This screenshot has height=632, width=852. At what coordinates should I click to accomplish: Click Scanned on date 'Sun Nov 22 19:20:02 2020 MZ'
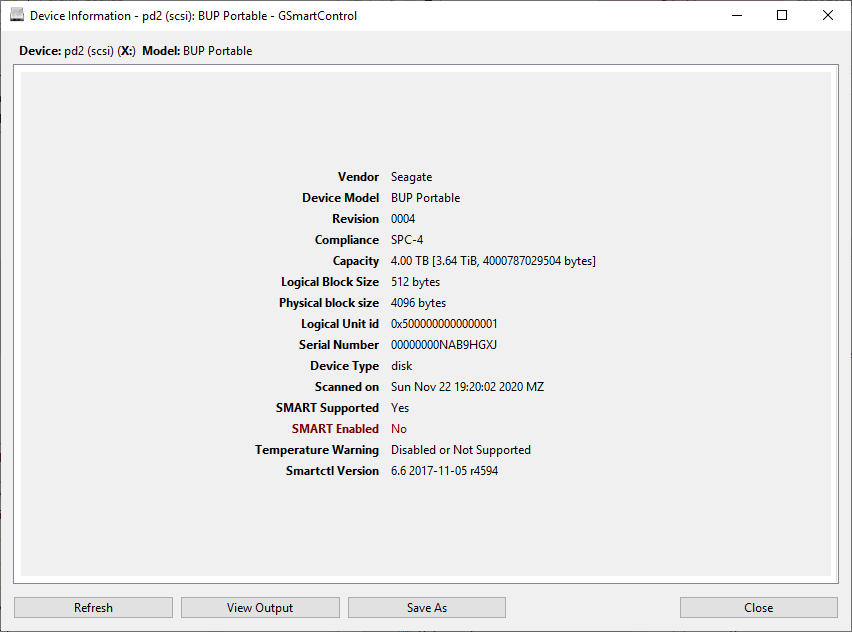click(467, 387)
